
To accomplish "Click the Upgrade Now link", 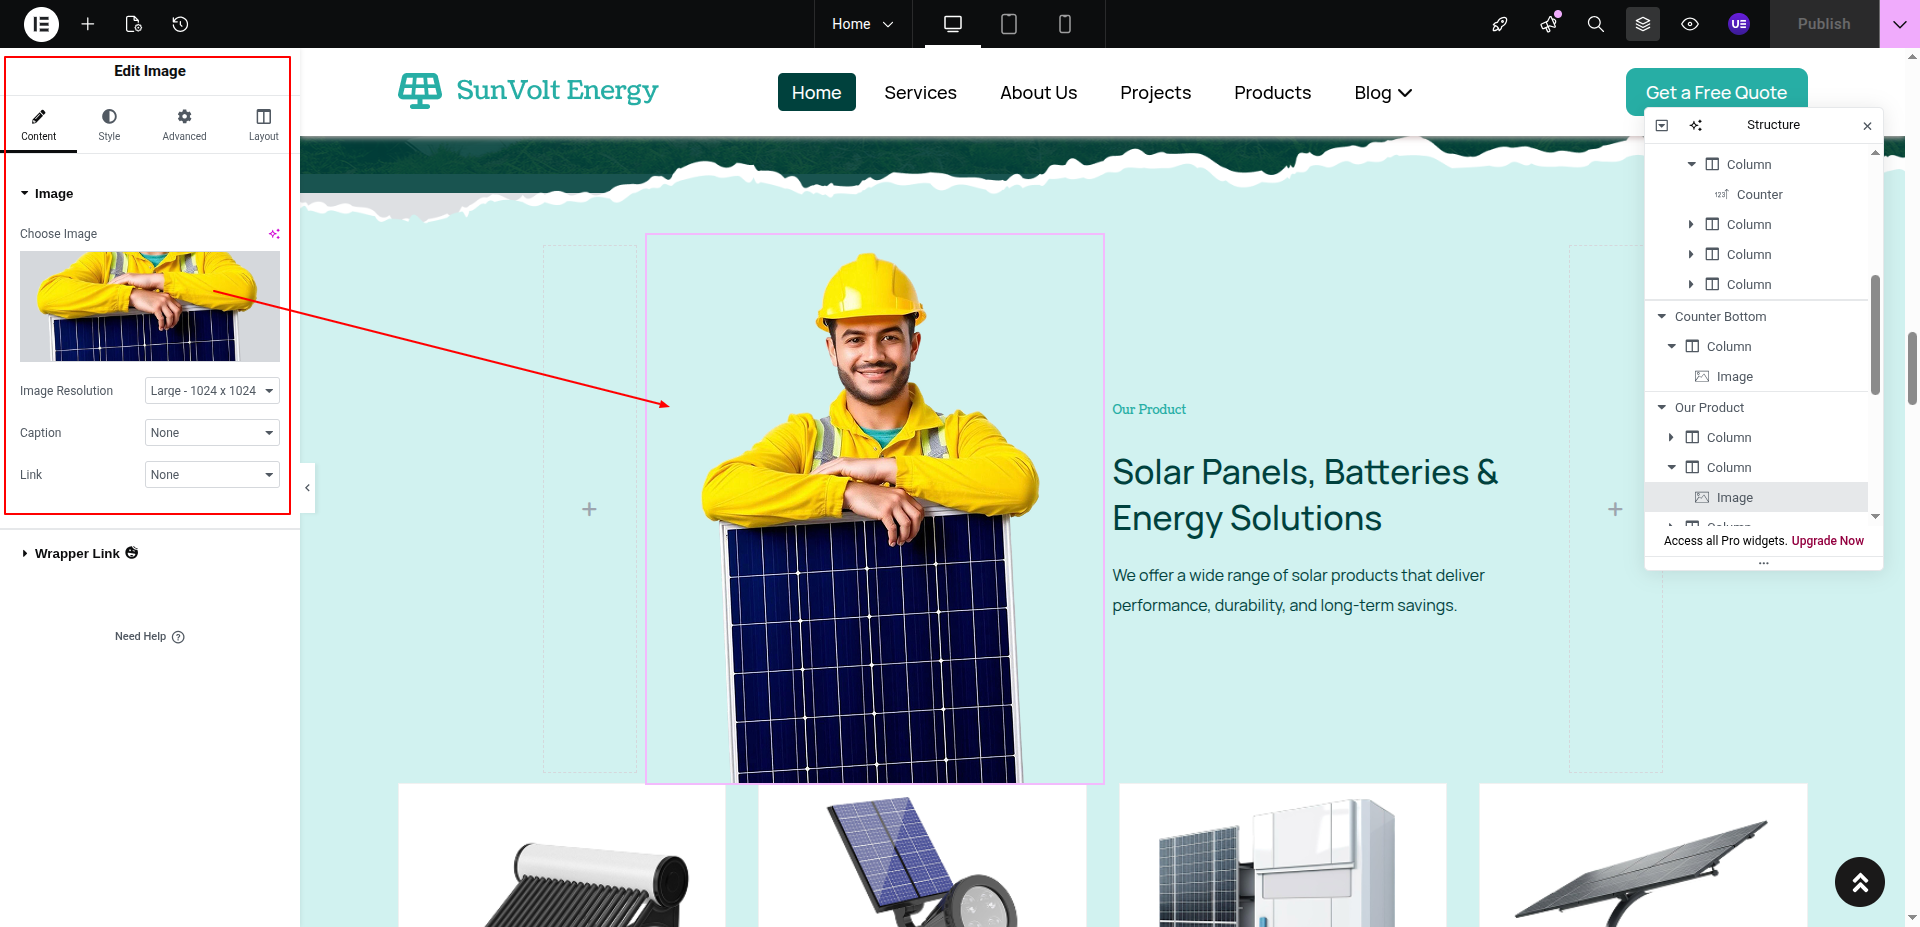I will [1827, 541].
